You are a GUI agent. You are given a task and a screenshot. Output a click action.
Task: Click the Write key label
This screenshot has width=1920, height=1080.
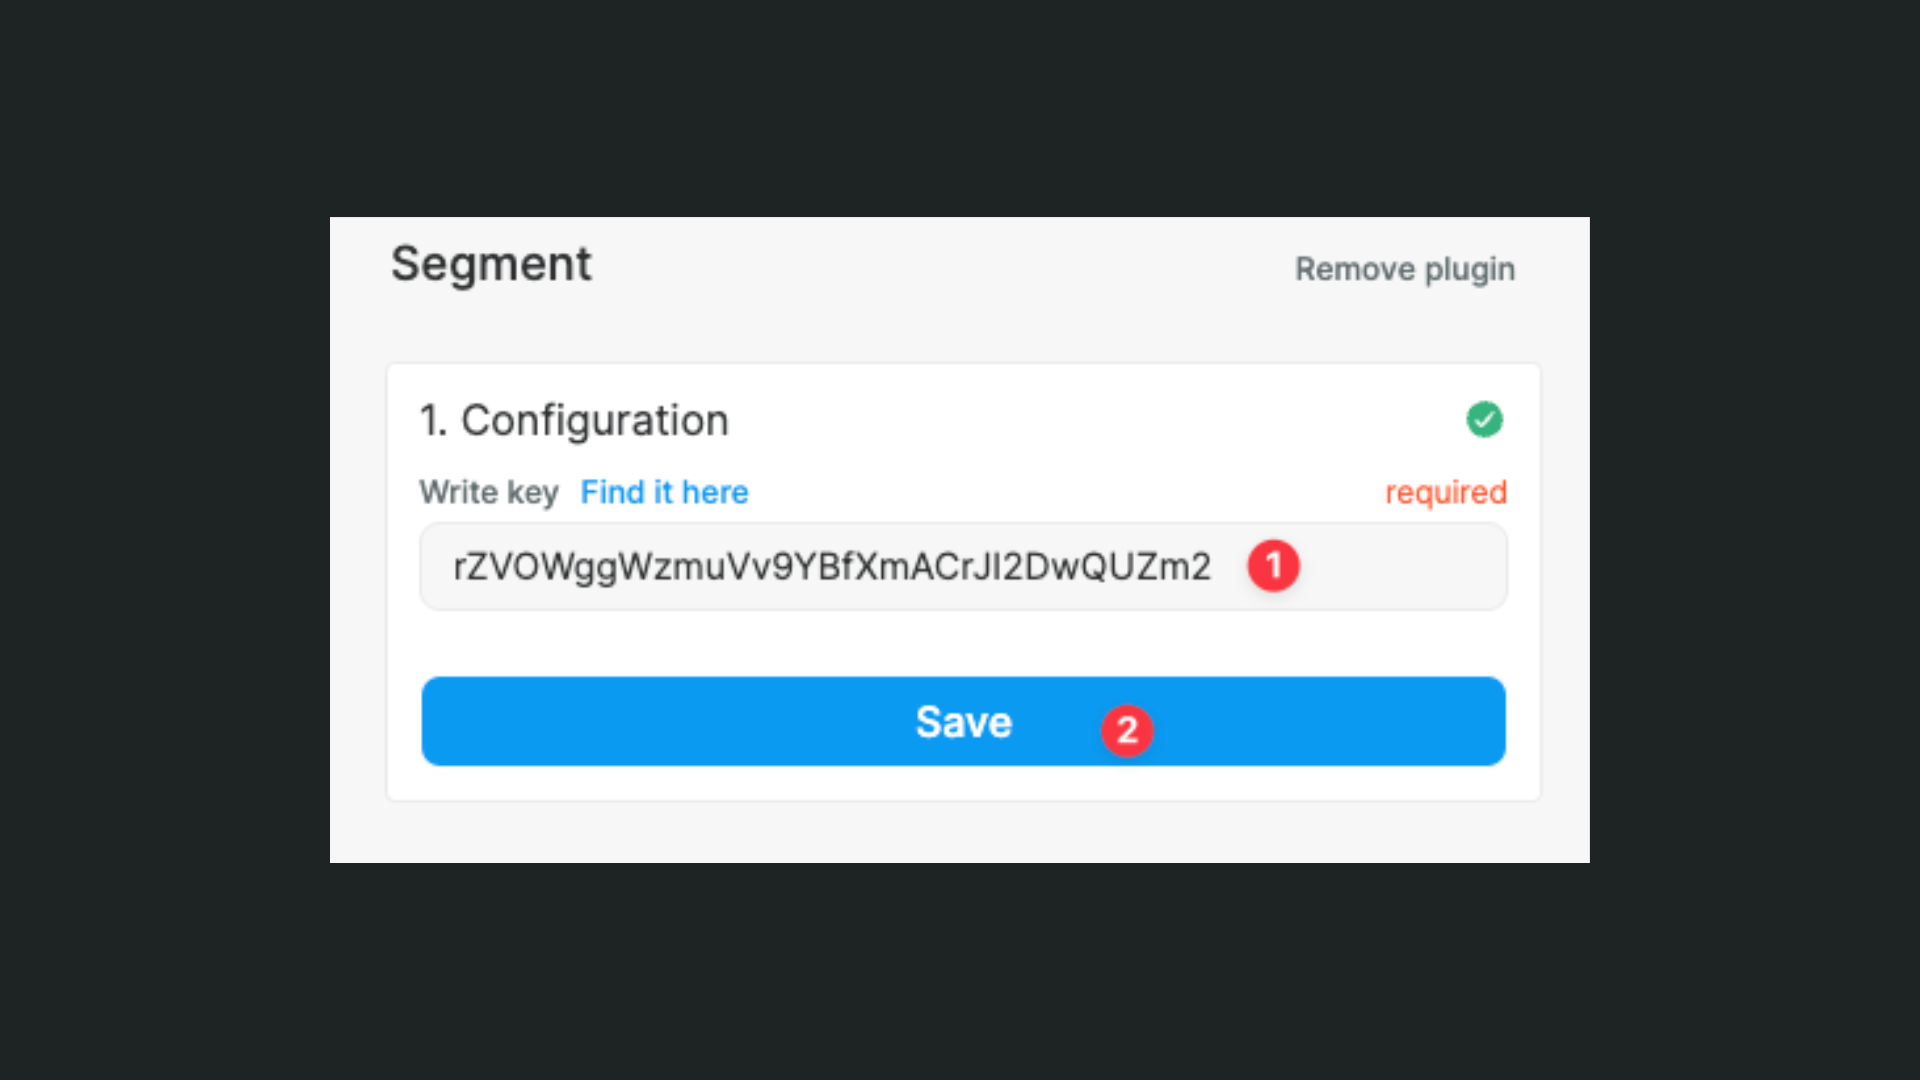coord(489,491)
